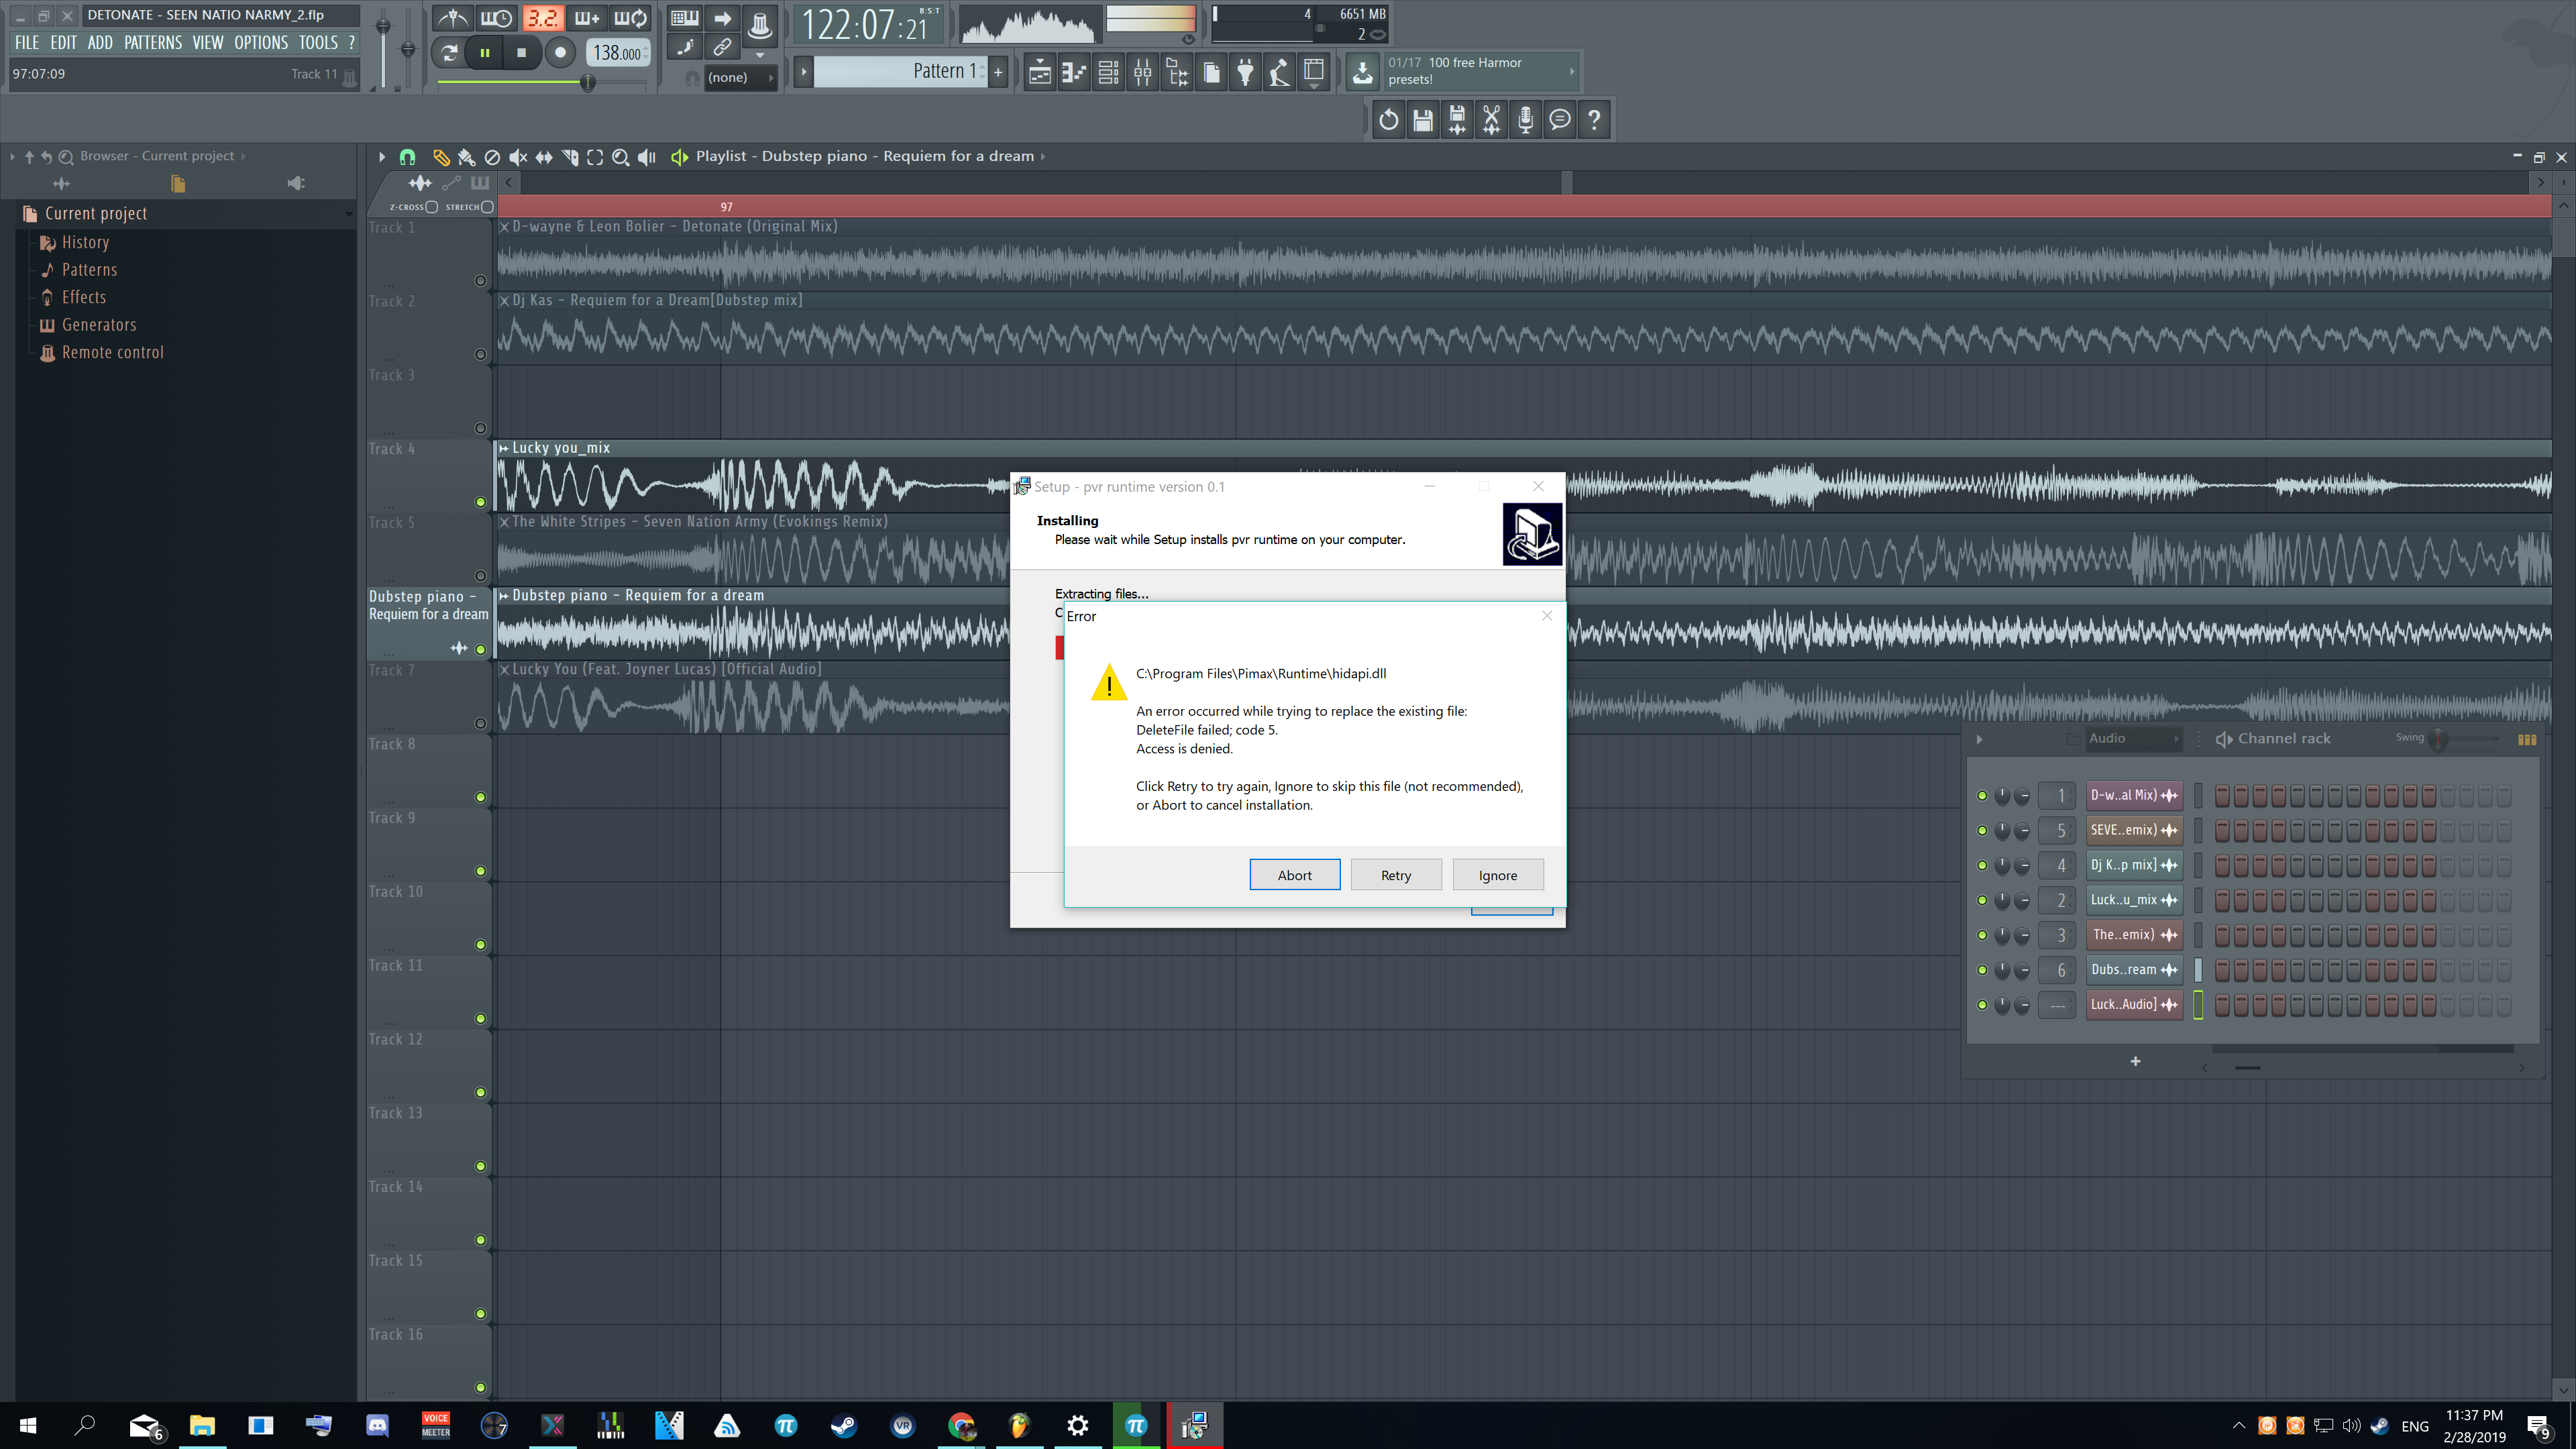Select the Luck..Audio] channel button
The height and width of the screenshot is (1449, 2576).
point(2134,1005)
